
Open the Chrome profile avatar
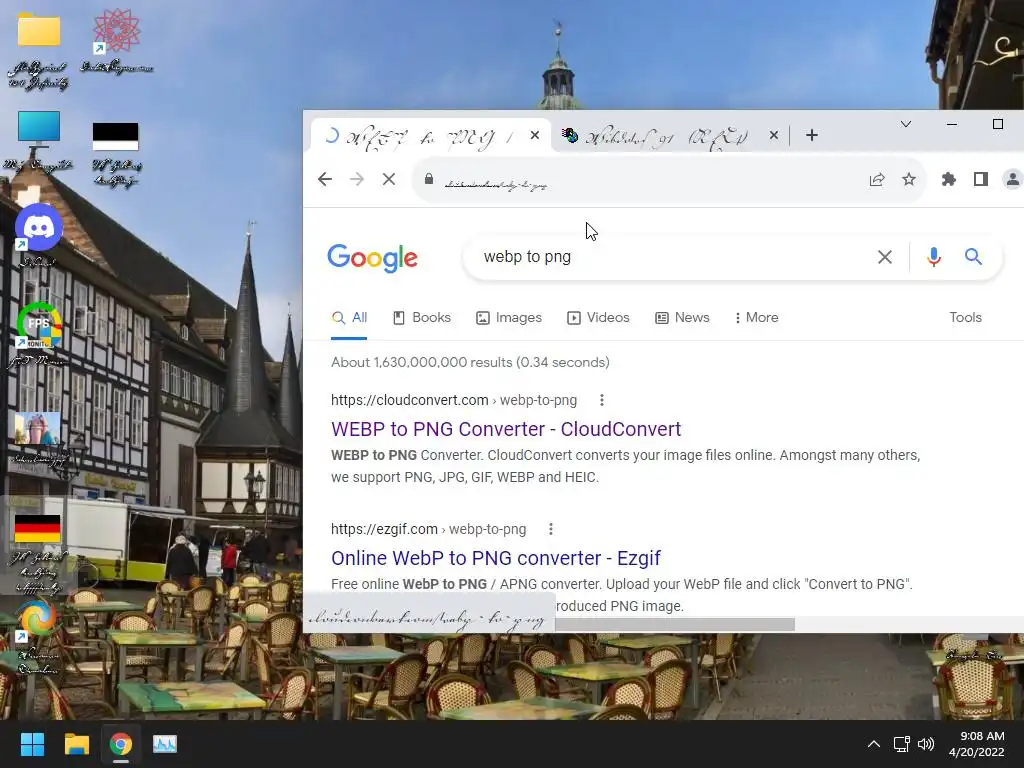point(1012,180)
